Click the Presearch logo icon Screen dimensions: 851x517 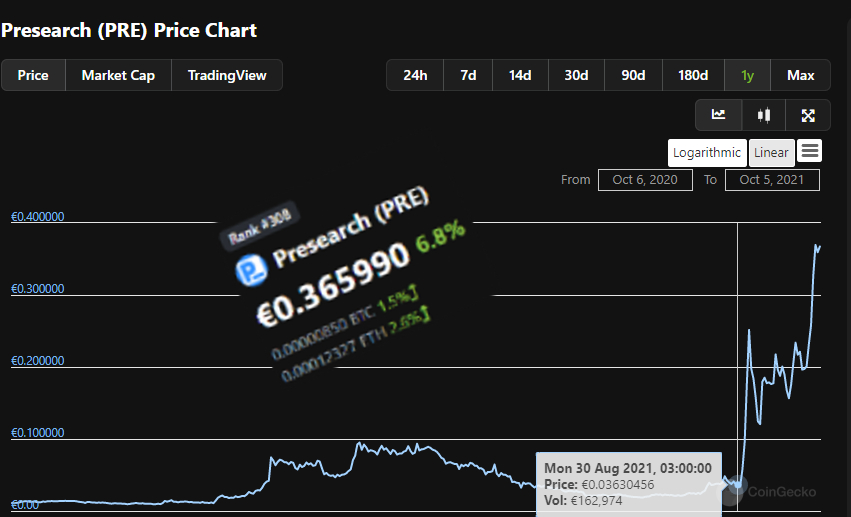pyautogui.click(x=249, y=270)
